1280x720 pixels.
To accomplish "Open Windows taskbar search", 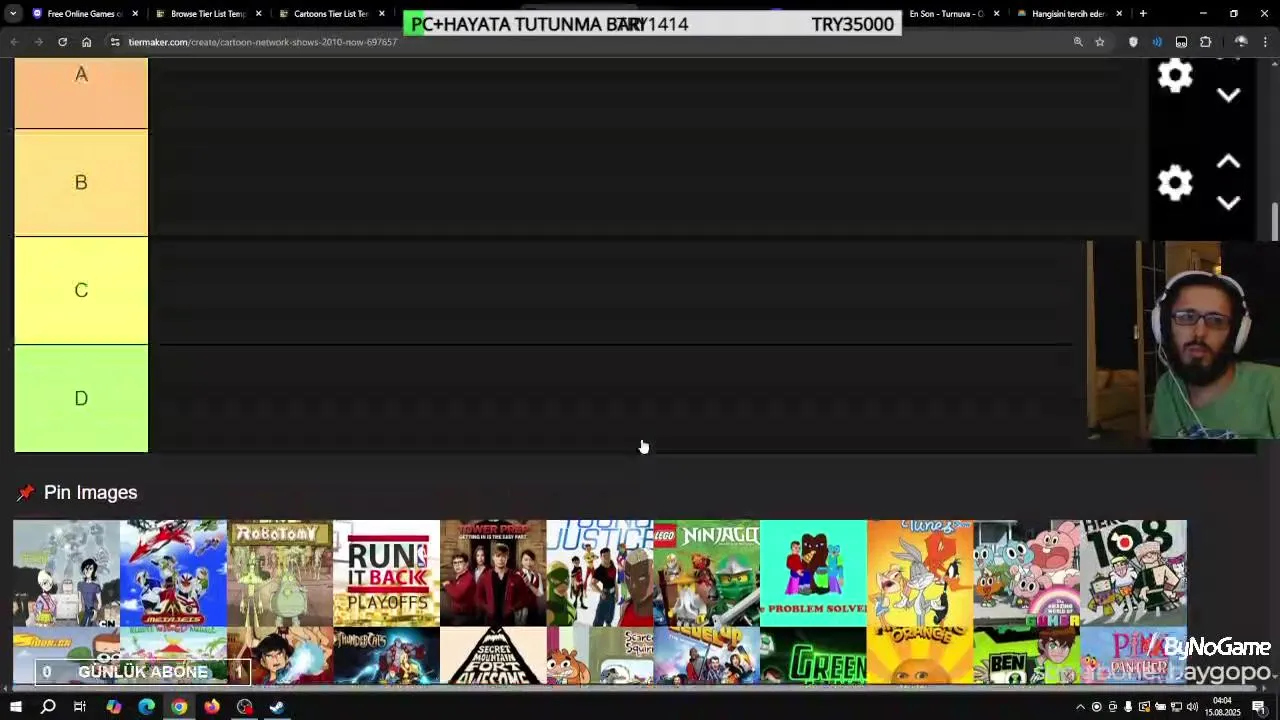I will point(48,707).
